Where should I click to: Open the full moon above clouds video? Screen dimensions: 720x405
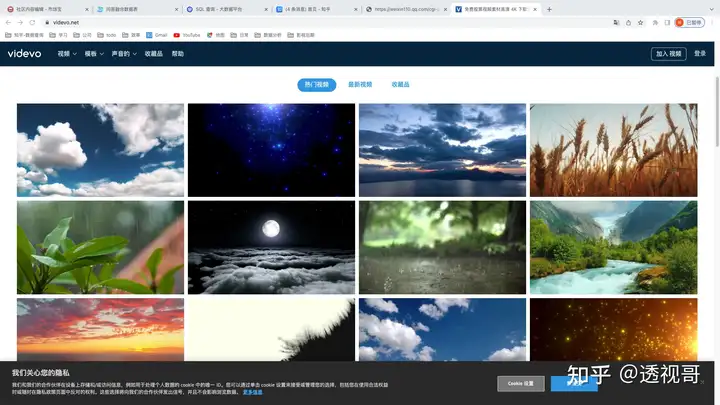pyautogui.click(x=271, y=248)
